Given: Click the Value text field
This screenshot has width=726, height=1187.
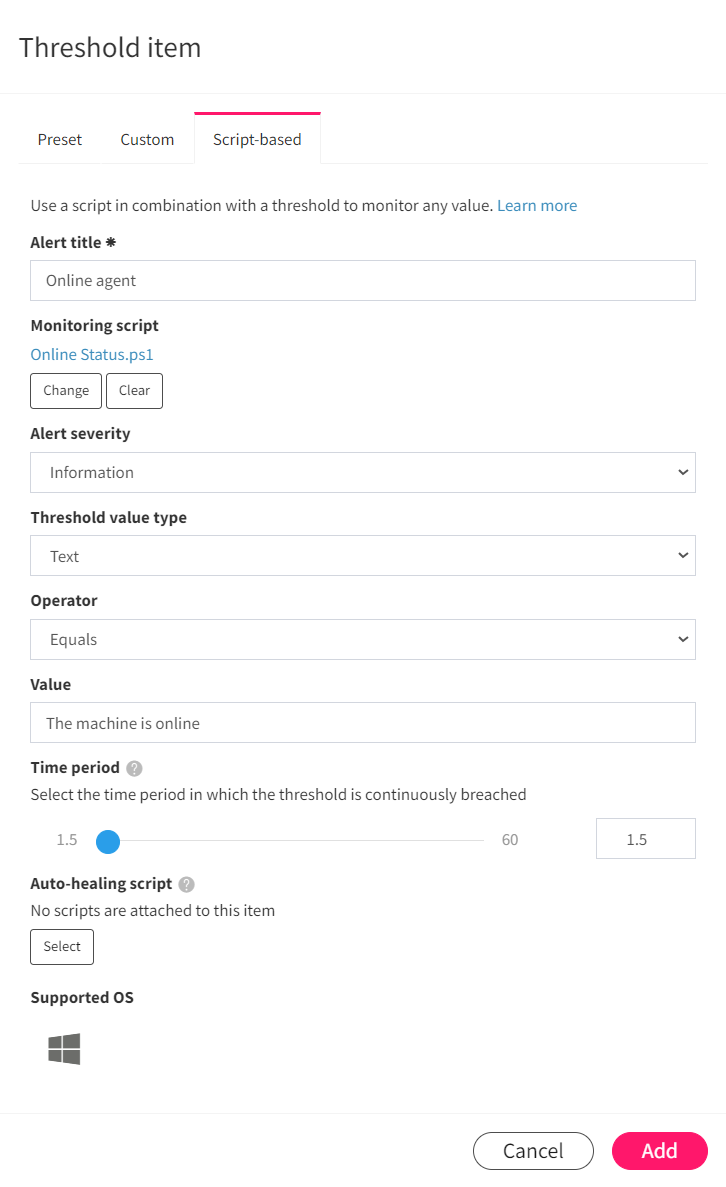Looking at the screenshot, I should pos(363,723).
